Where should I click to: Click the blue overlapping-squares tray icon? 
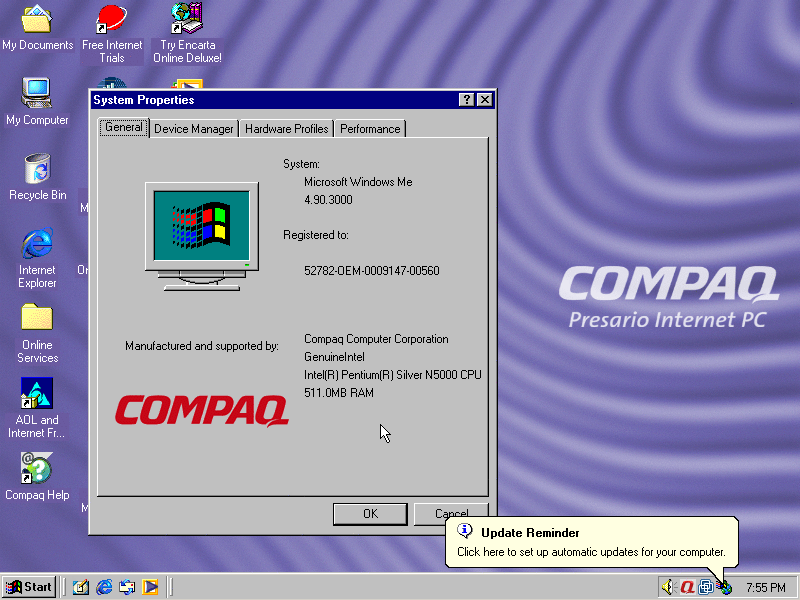(x=706, y=587)
